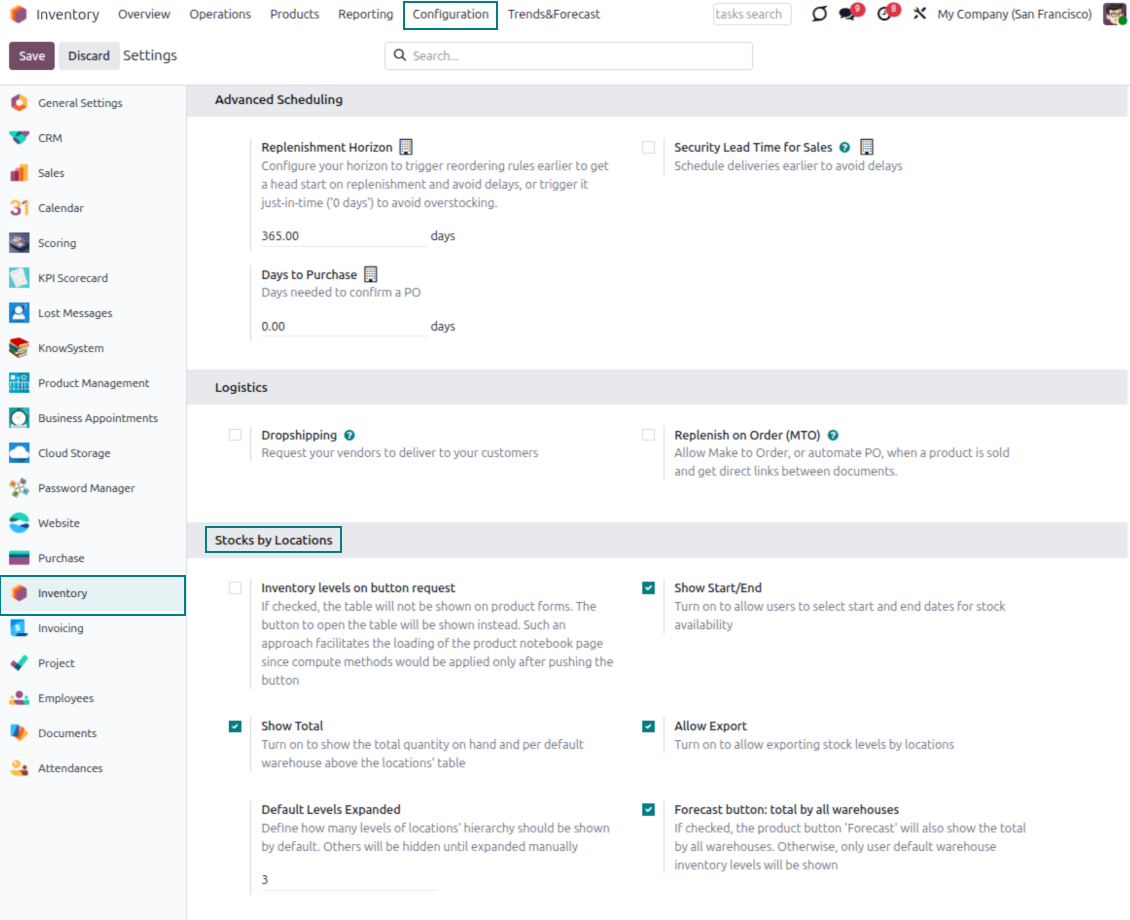Uncheck the Show Total option

coord(235,725)
